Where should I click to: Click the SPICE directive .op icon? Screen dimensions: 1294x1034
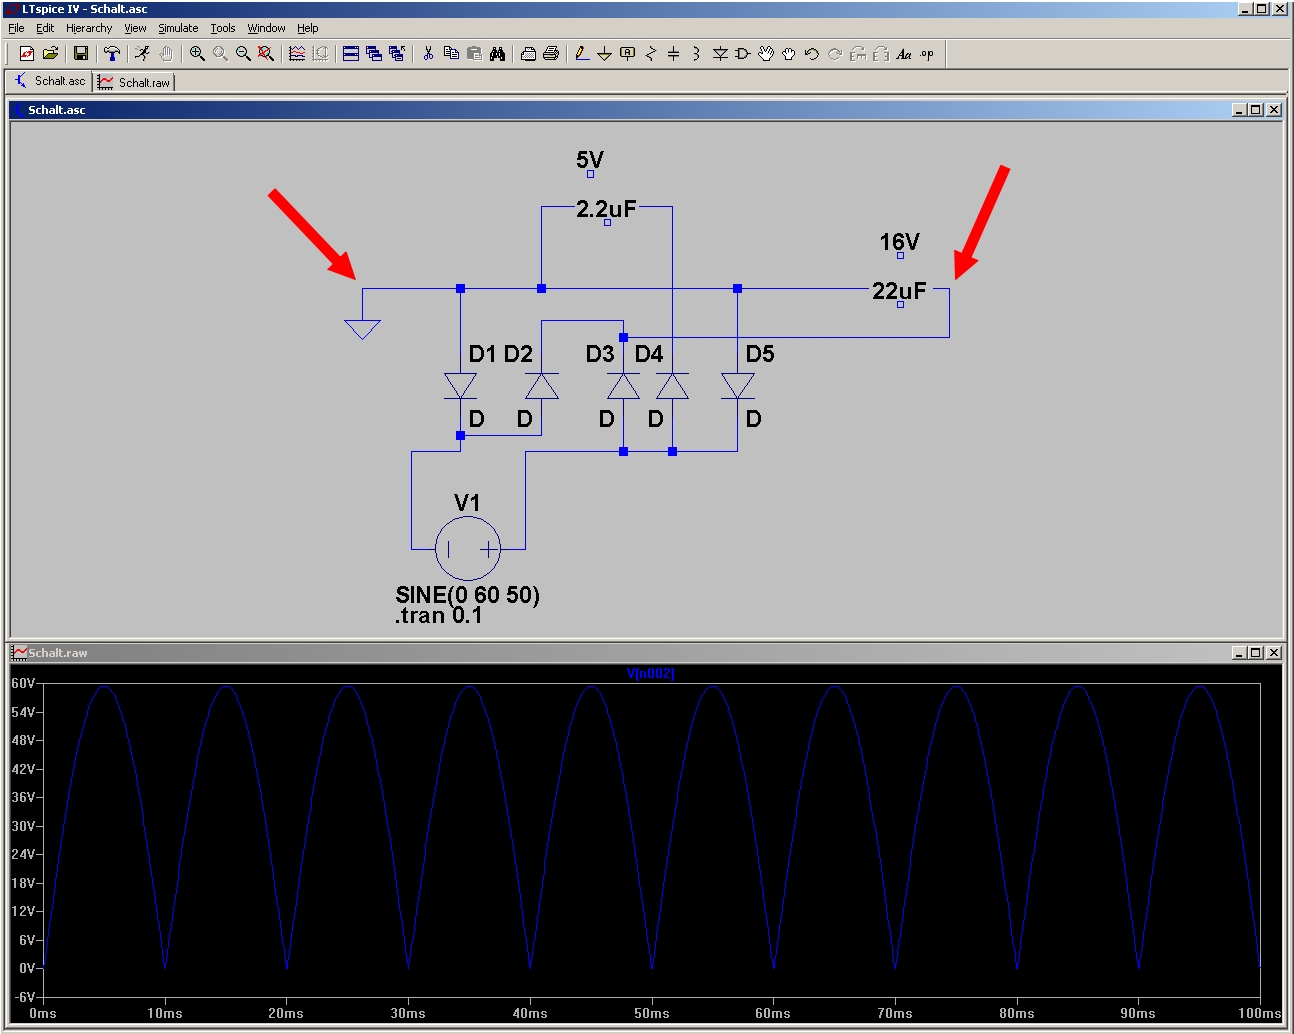927,54
